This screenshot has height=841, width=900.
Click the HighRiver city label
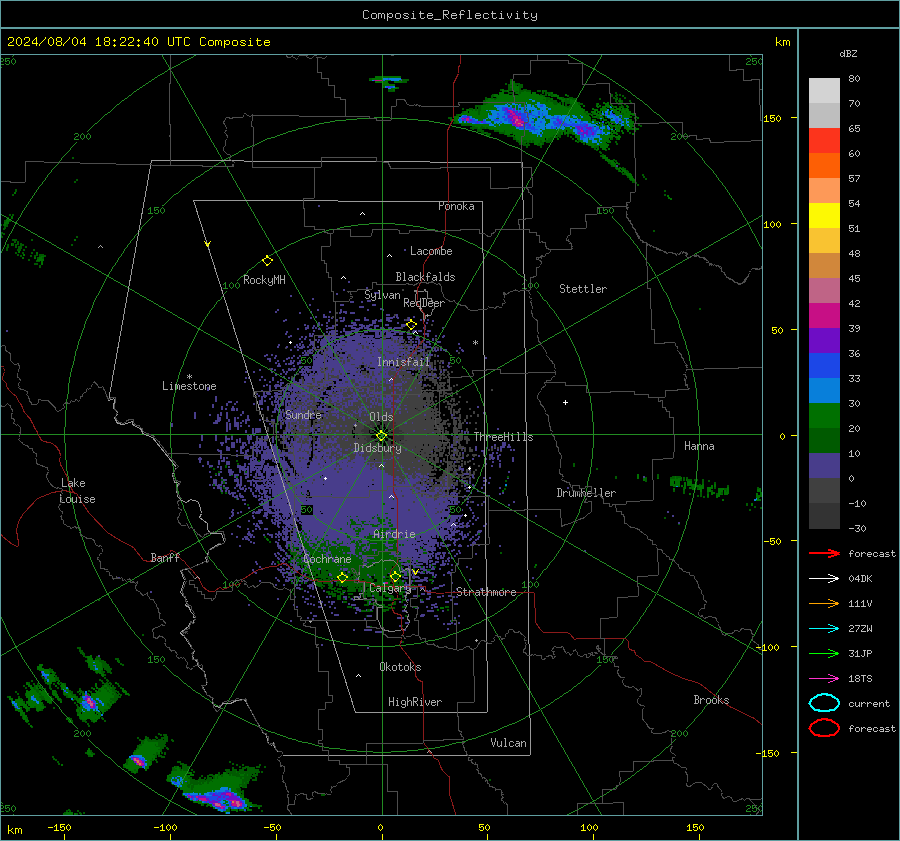coord(415,702)
